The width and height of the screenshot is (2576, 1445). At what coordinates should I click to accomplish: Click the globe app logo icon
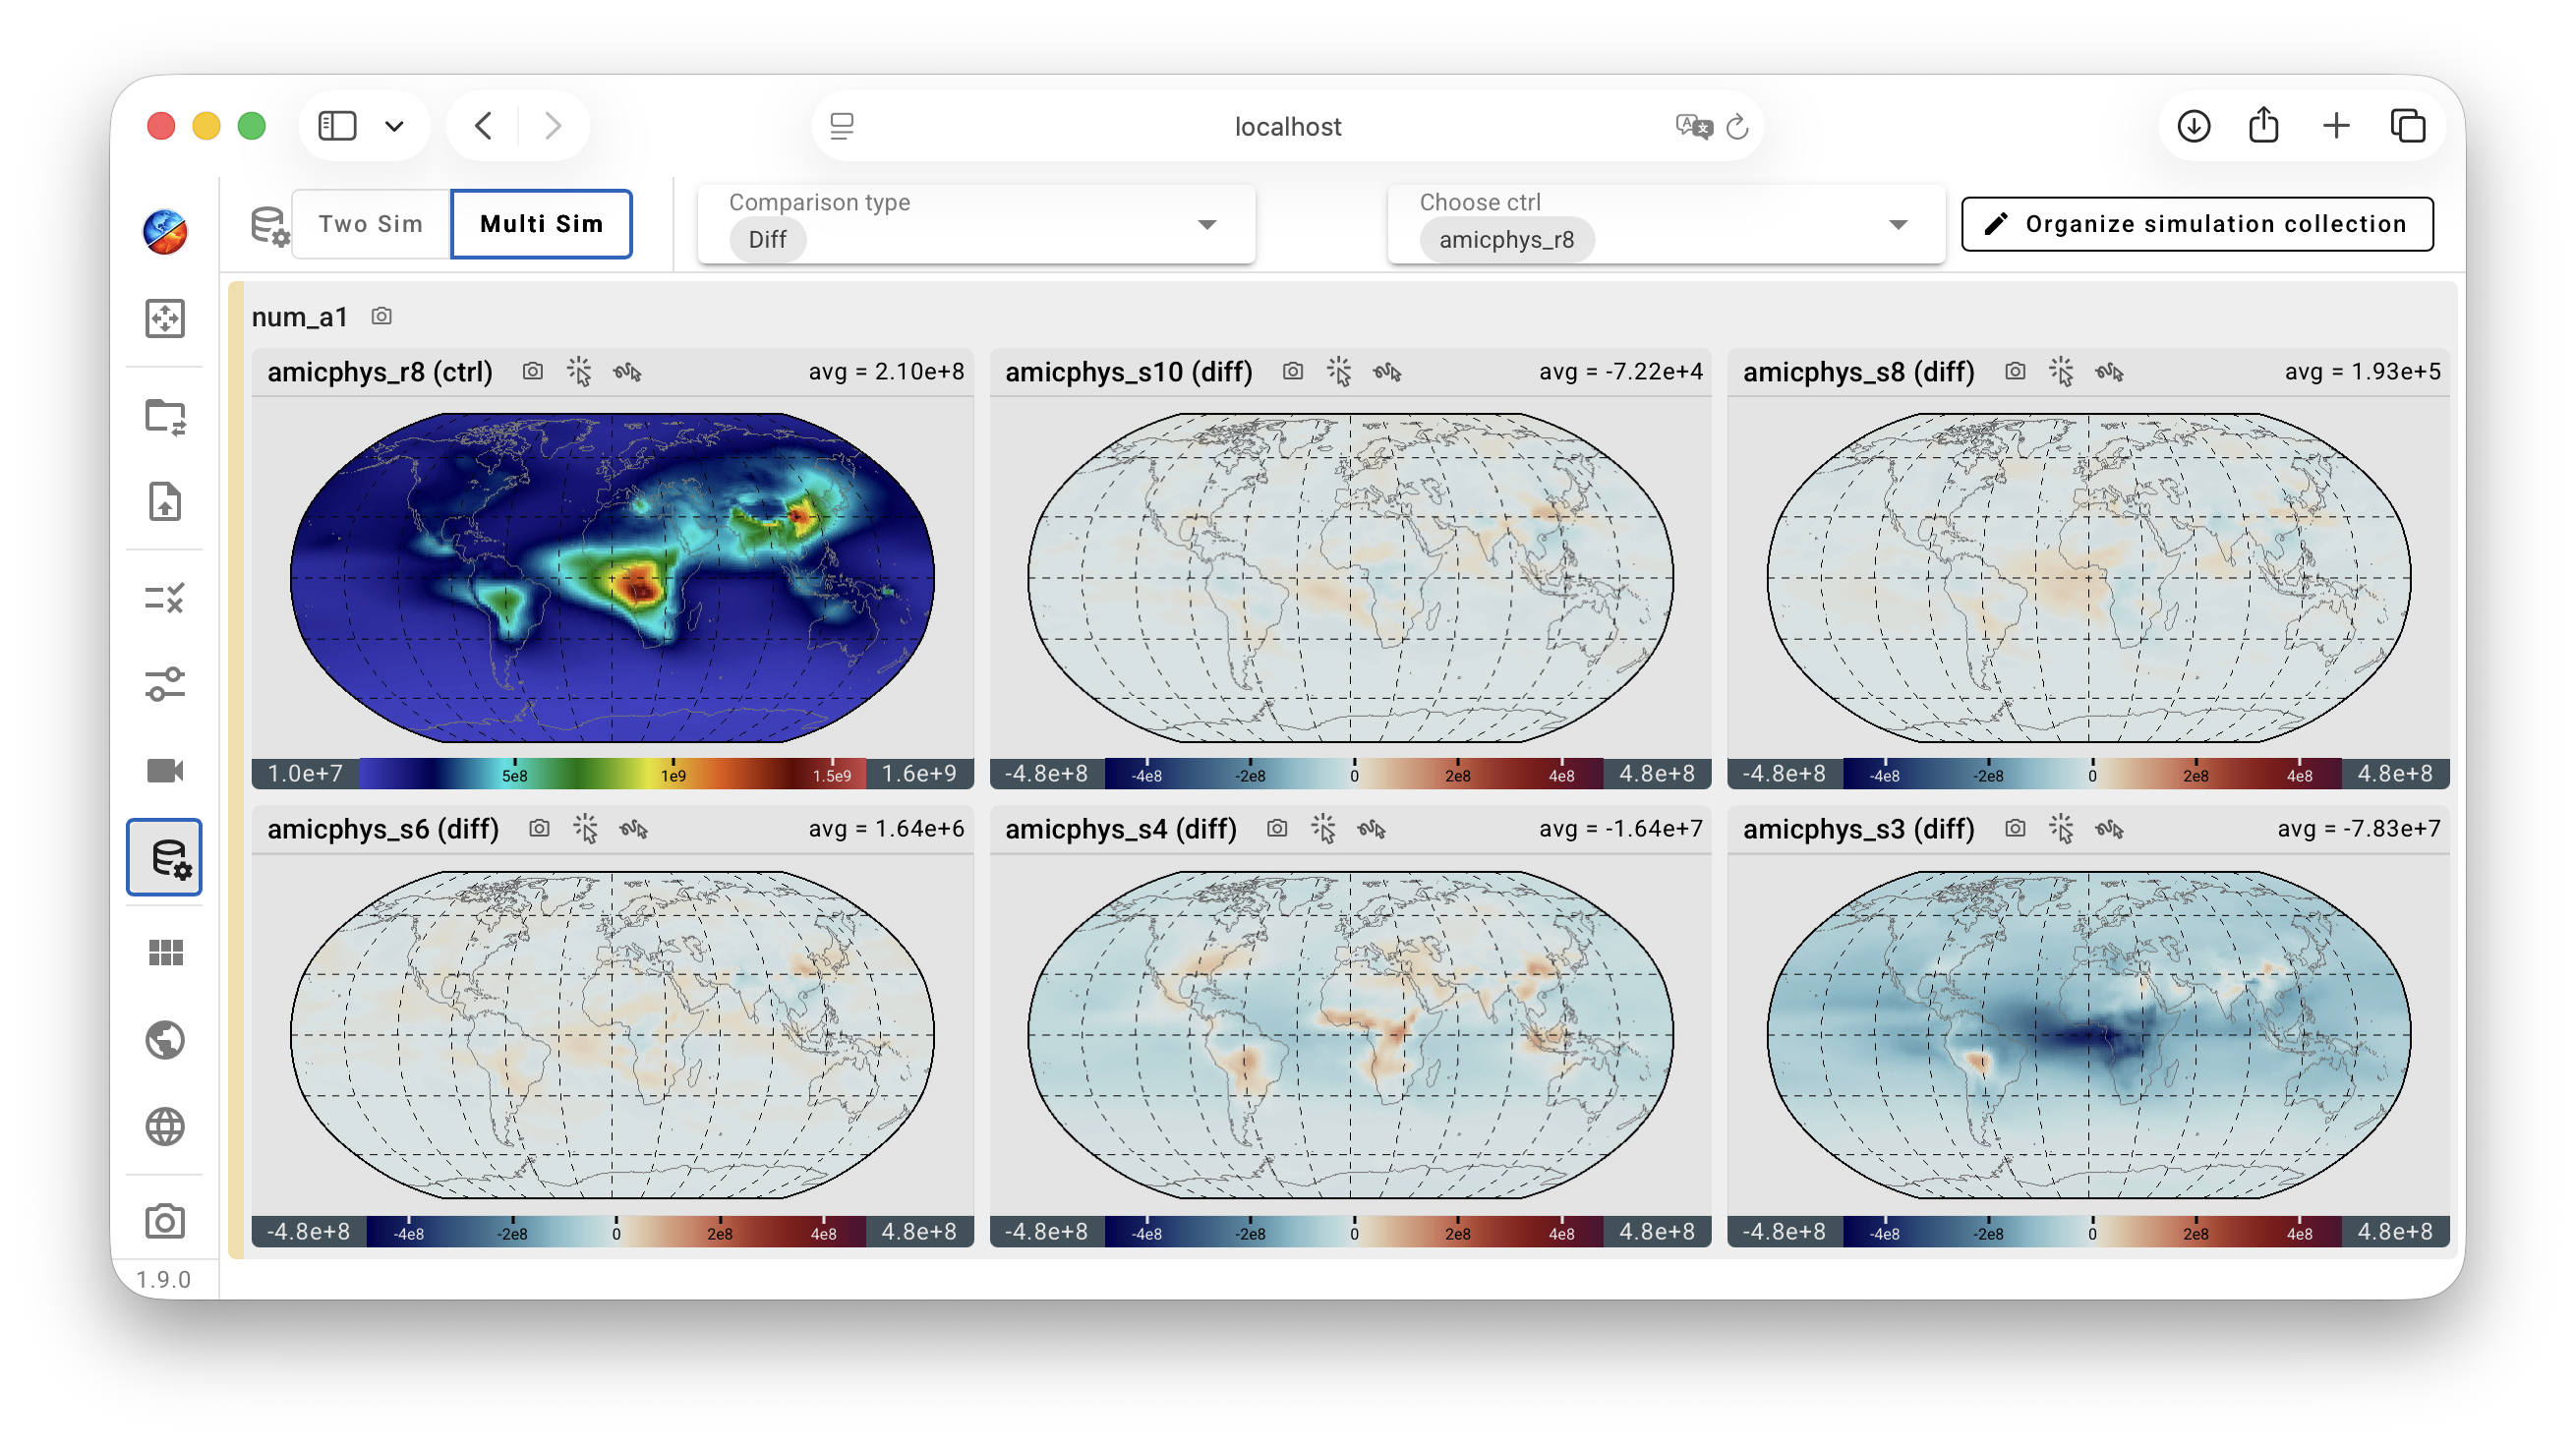tap(165, 232)
